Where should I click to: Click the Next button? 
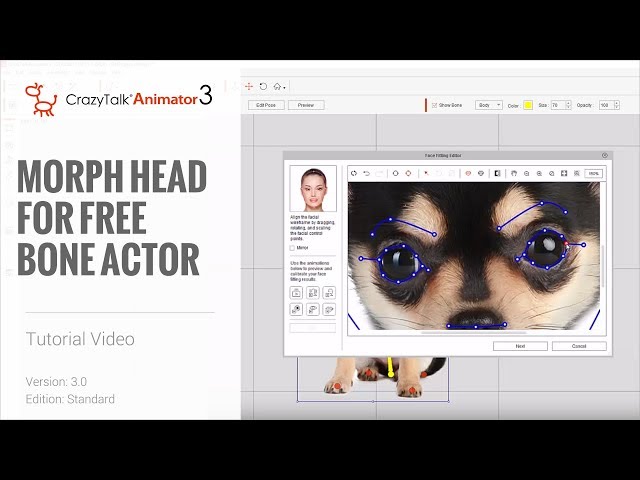tap(520, 346)
